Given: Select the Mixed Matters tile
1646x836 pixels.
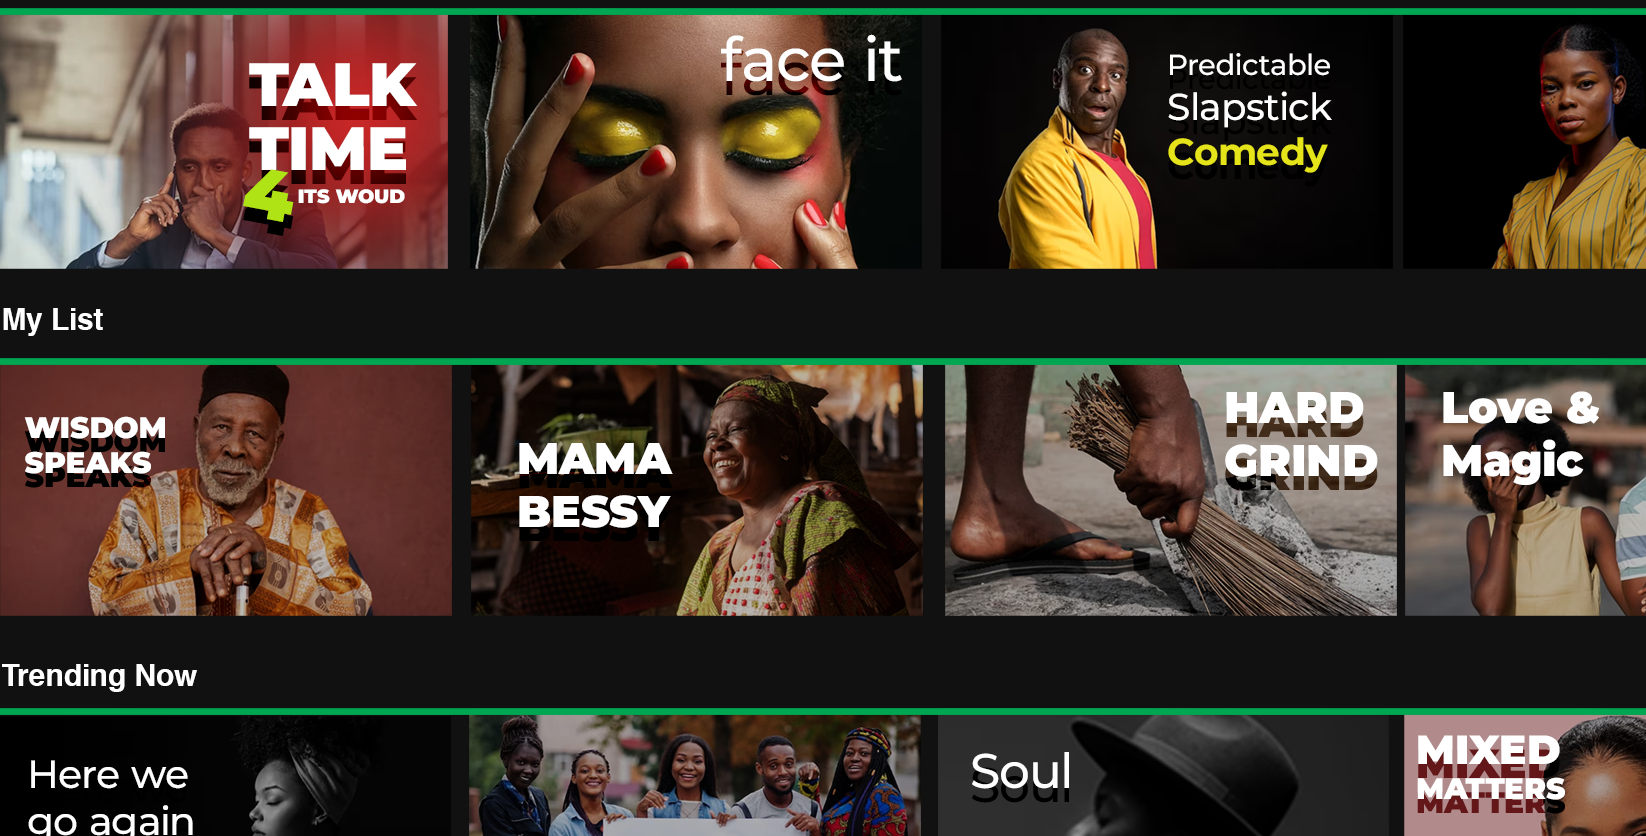Looking at the screenshot, I should [x=1525, y=776].
